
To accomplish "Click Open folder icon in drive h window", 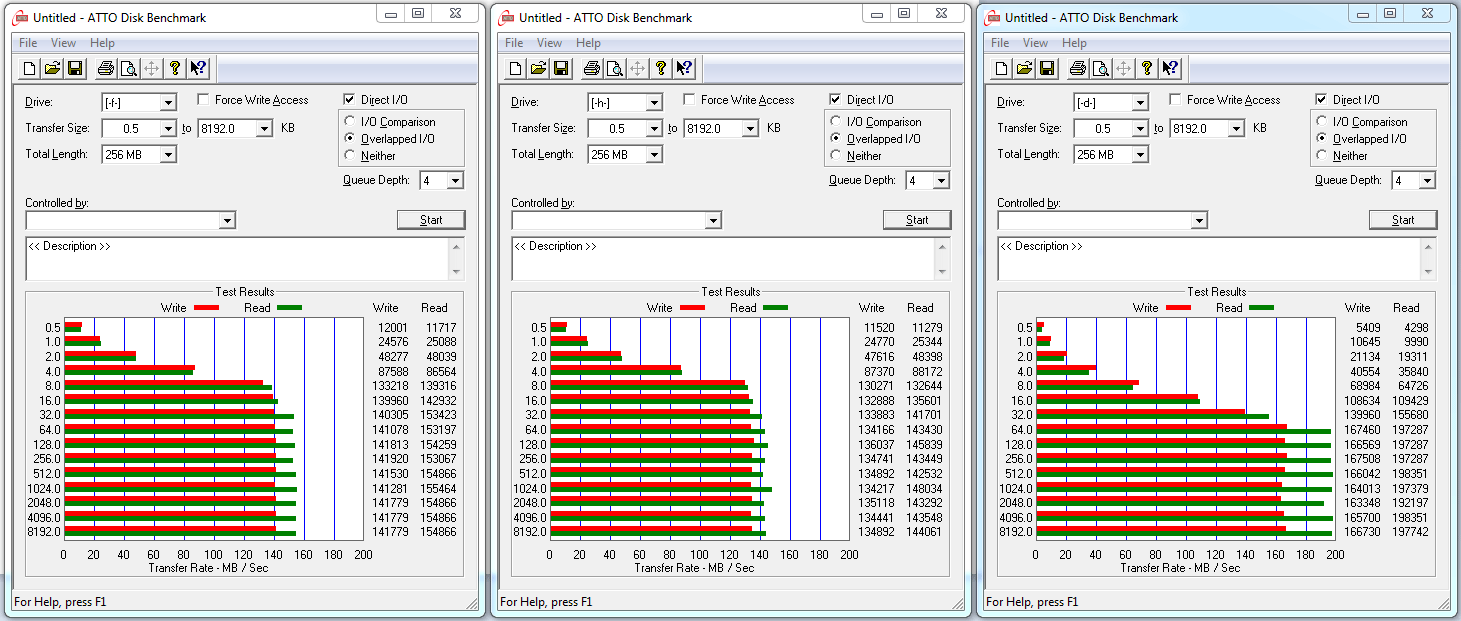I will point(538,68).
